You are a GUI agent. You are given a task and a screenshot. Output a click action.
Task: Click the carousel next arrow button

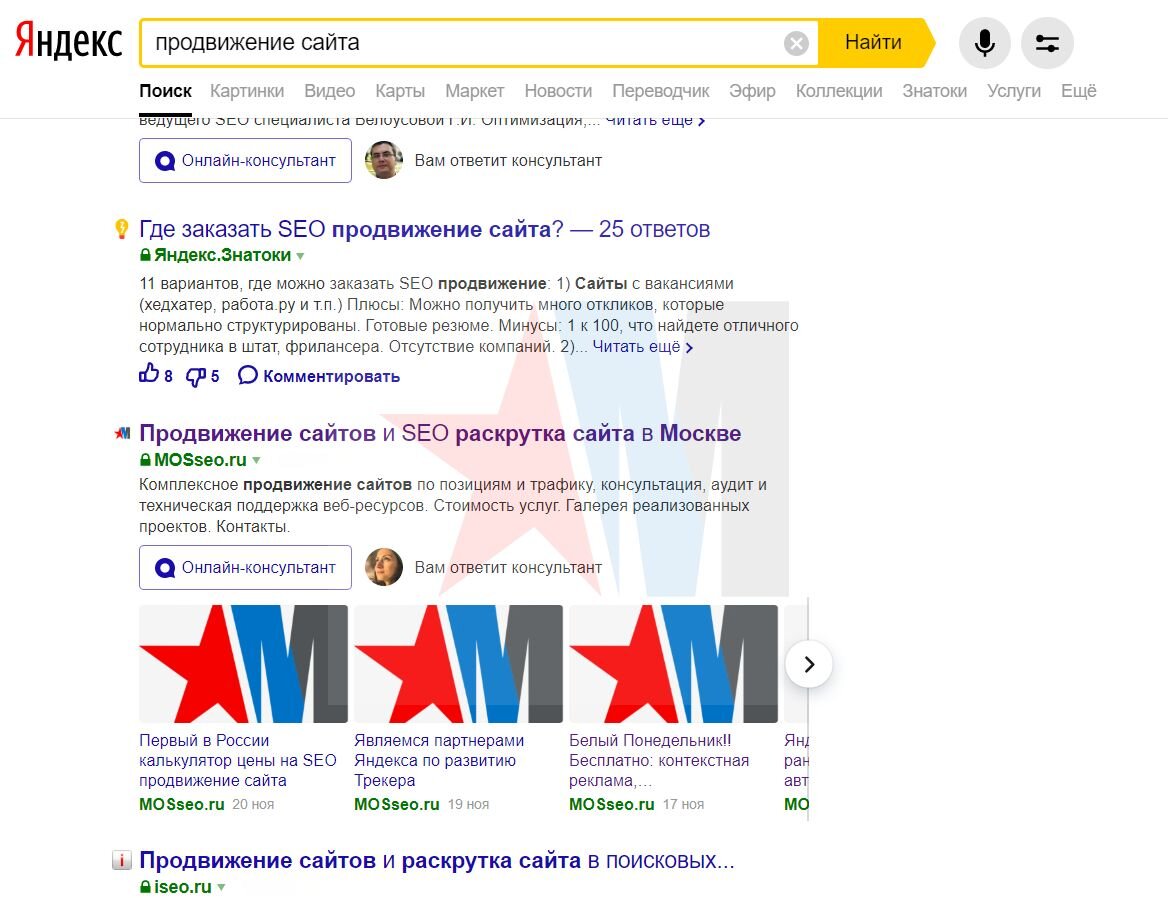[809, 663]
